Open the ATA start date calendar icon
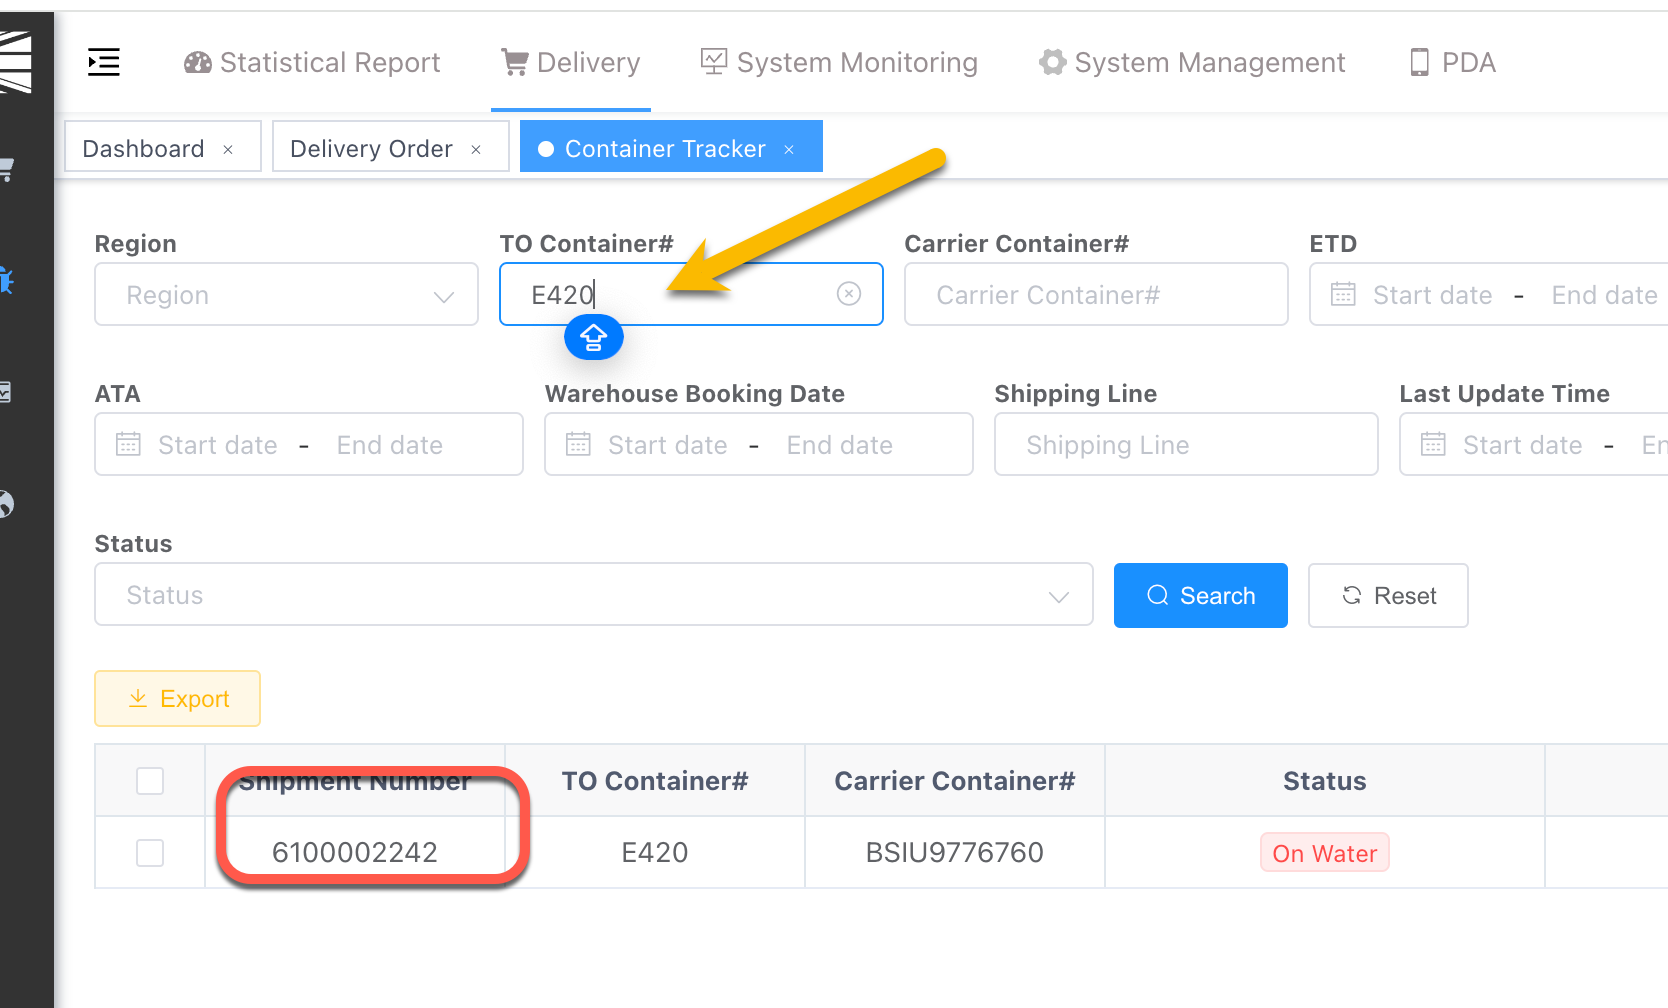Screen dimensions: 1668x1008 pyautogui.click(x=127, y=444)
